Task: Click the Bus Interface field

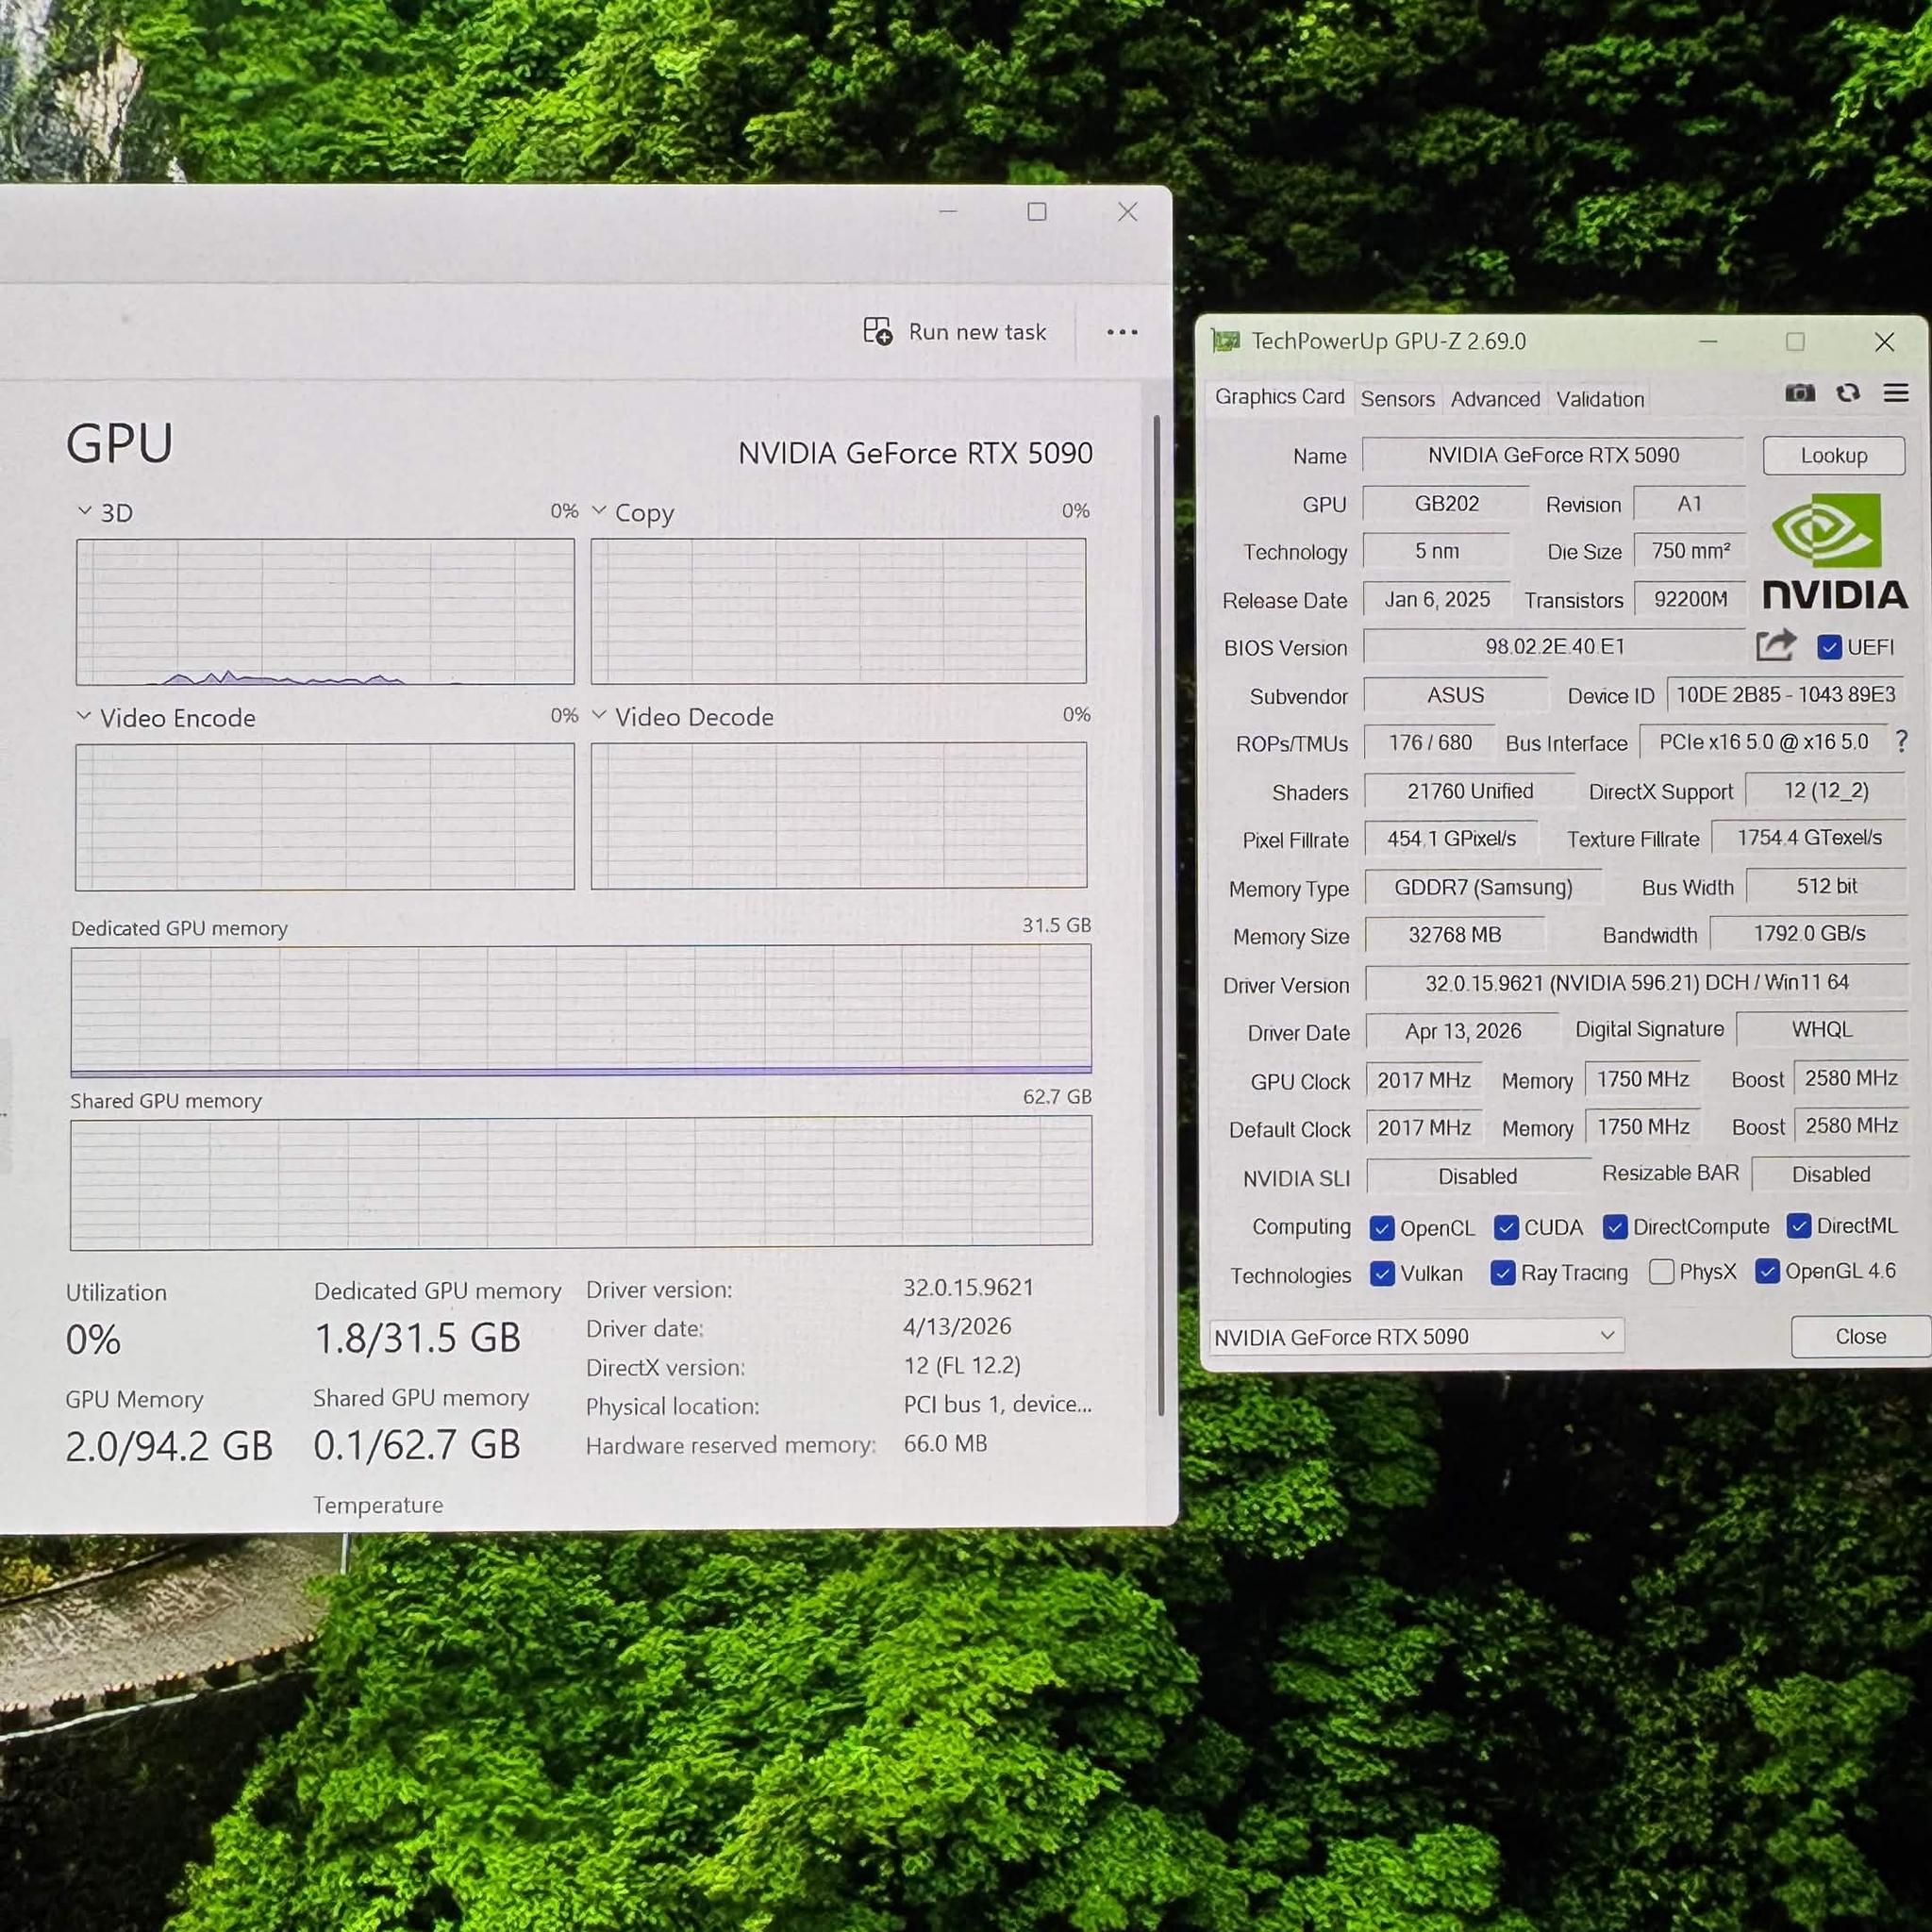Action: (x=1763, y=742)
